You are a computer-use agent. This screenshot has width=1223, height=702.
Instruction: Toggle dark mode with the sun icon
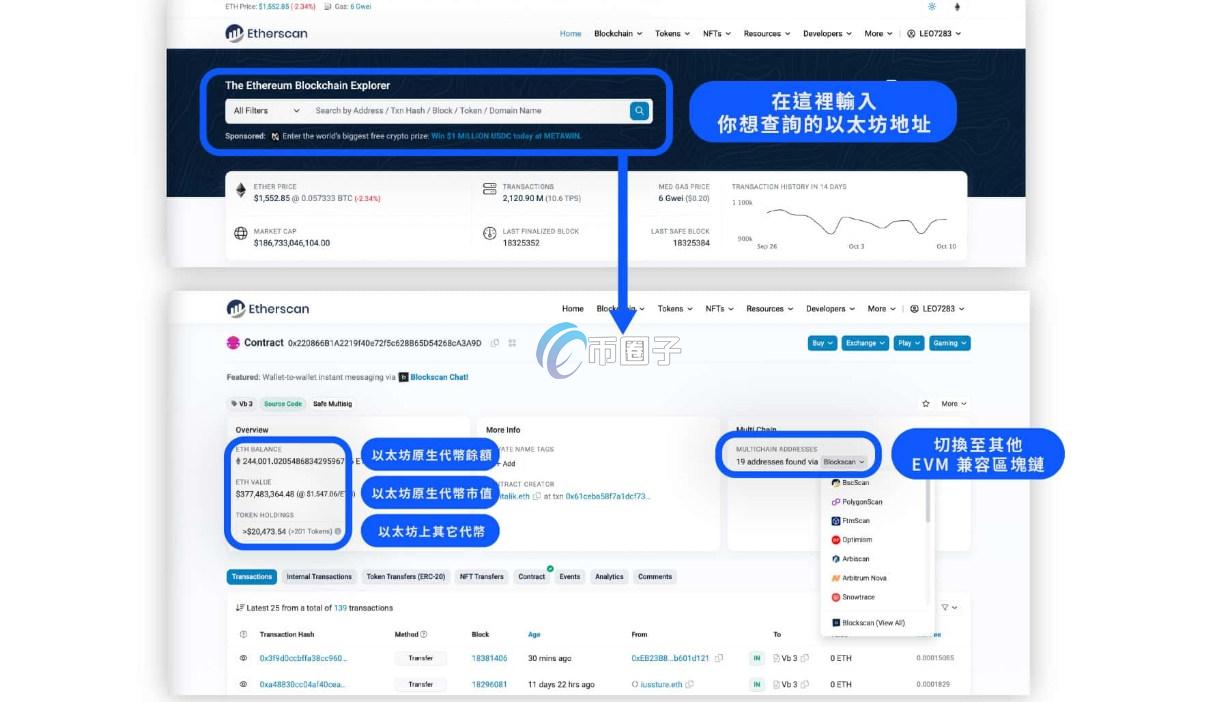930,6
